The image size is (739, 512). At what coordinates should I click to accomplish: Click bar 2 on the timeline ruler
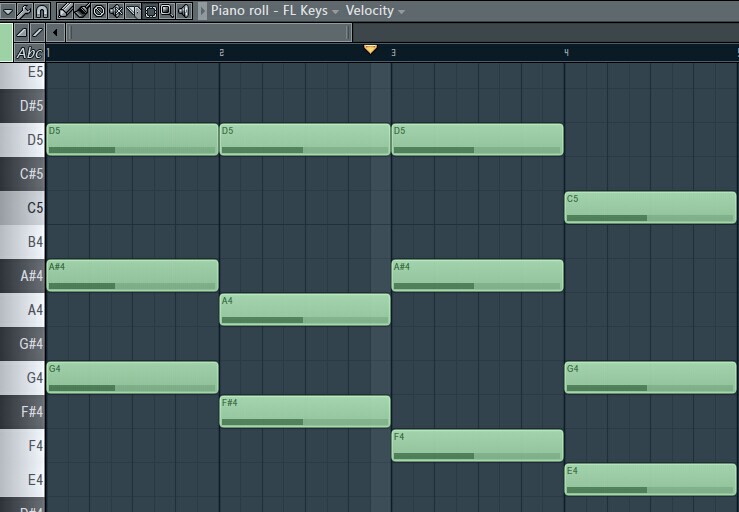(x=222, y=53)
